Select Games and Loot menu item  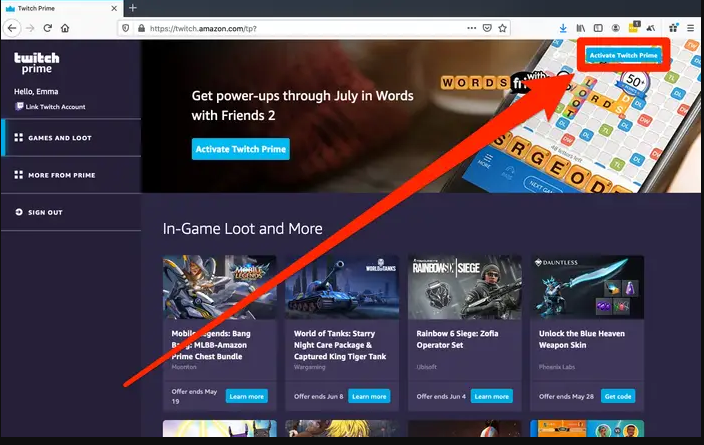coord(71,138)
